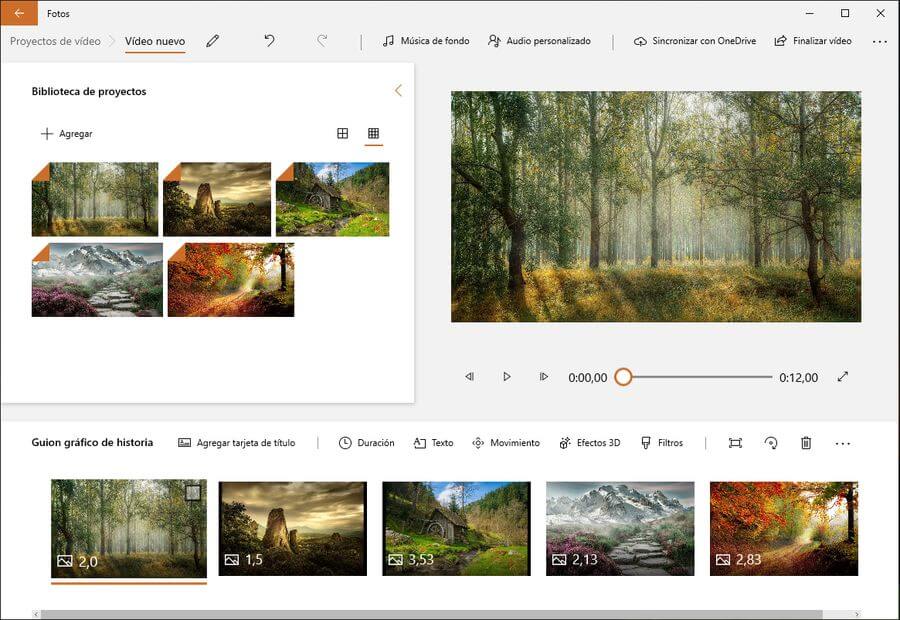The image size is (900, 620).
Task: Click the rotate icon in storyboard toolbar
Action: click(x=771, y=443)
